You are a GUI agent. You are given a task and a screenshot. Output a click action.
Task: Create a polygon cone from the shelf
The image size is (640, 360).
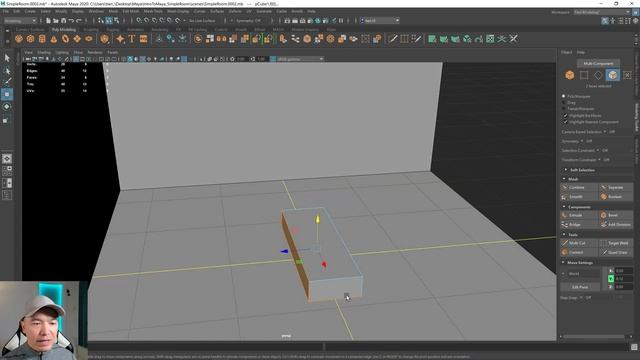coord(54,39)
